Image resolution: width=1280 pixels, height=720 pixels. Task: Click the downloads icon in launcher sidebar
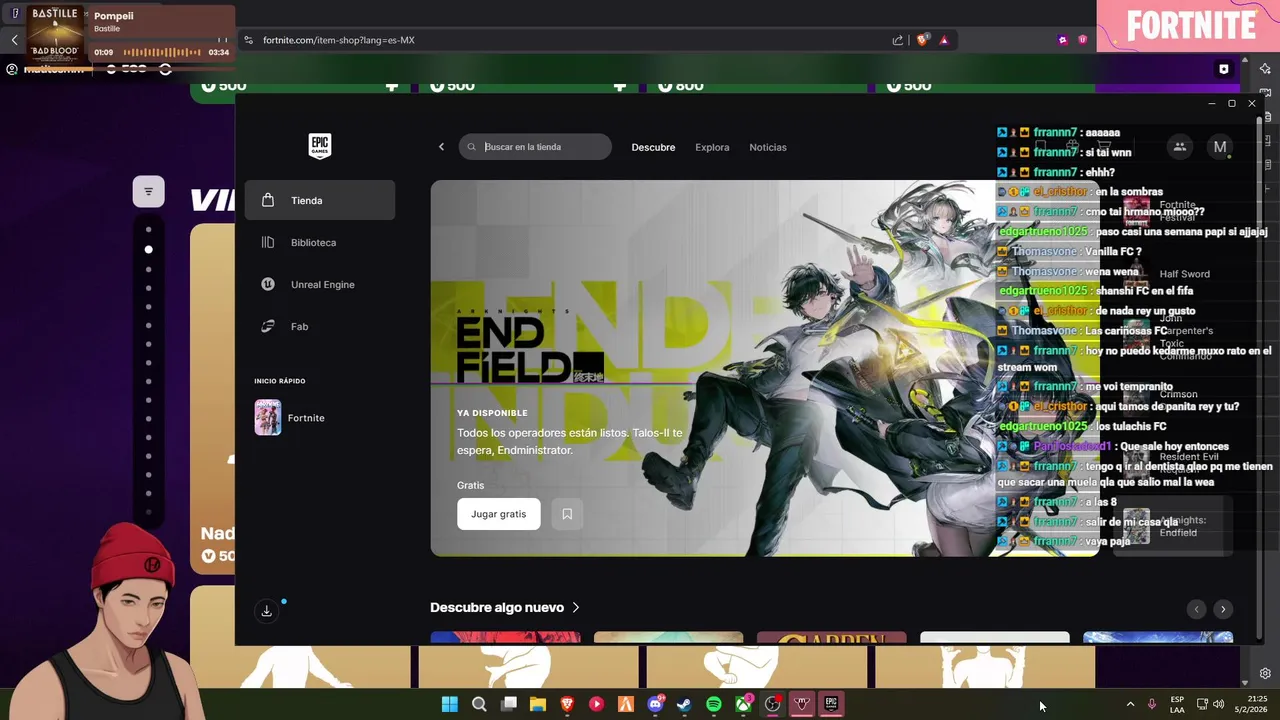[267, 611]
